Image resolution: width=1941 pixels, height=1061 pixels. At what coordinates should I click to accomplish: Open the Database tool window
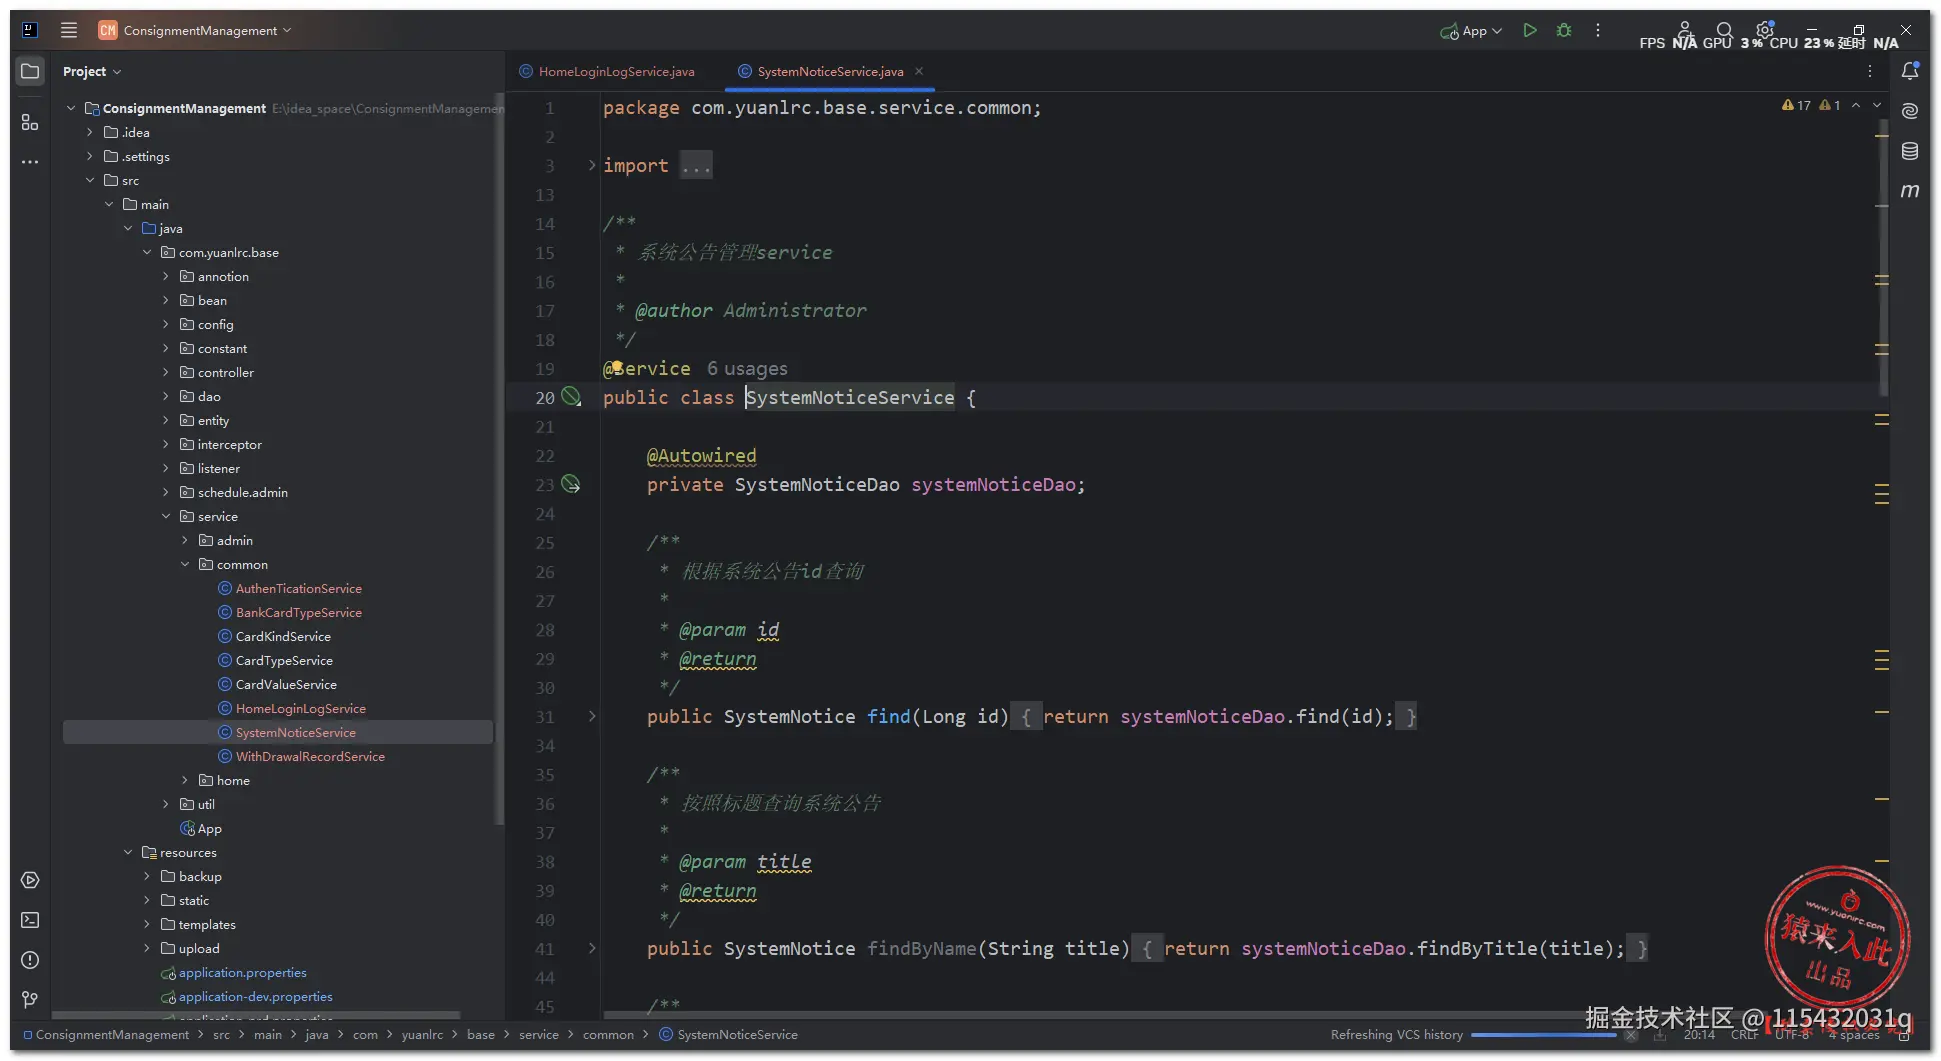[1910, 151]
